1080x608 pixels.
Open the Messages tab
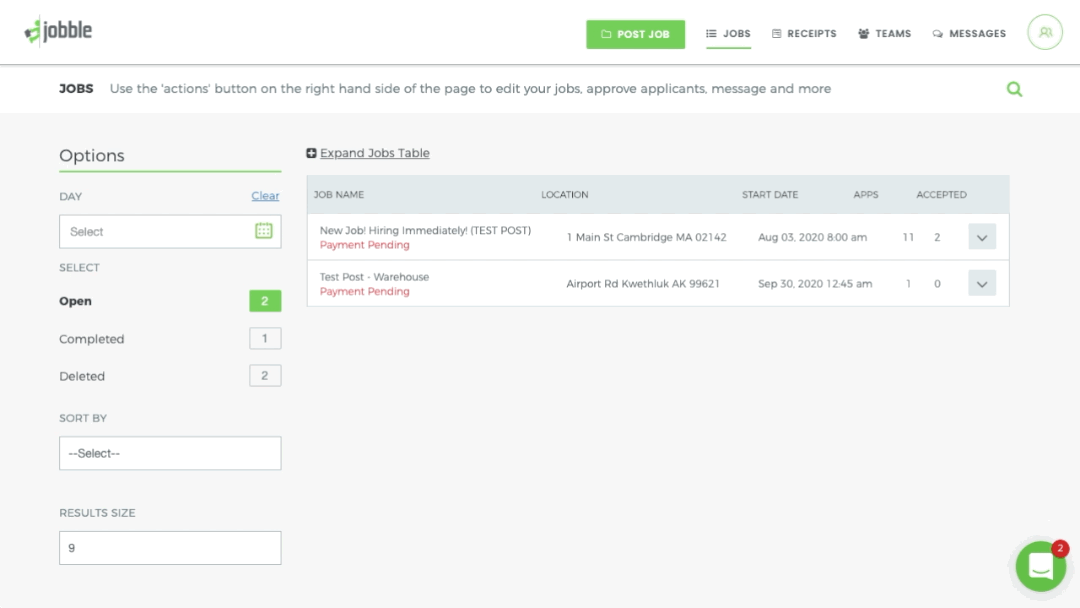pyautogui.click(x=969, y=34)
